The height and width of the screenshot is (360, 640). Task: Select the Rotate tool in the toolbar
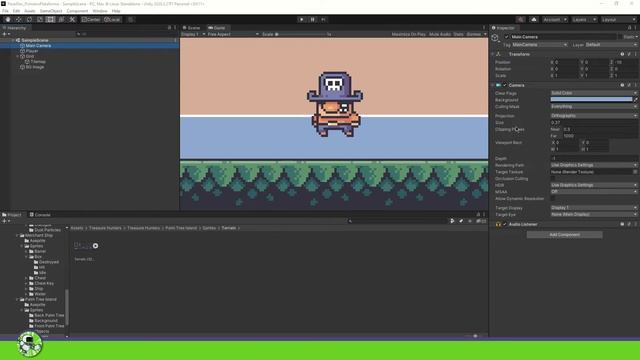(29, 20)
